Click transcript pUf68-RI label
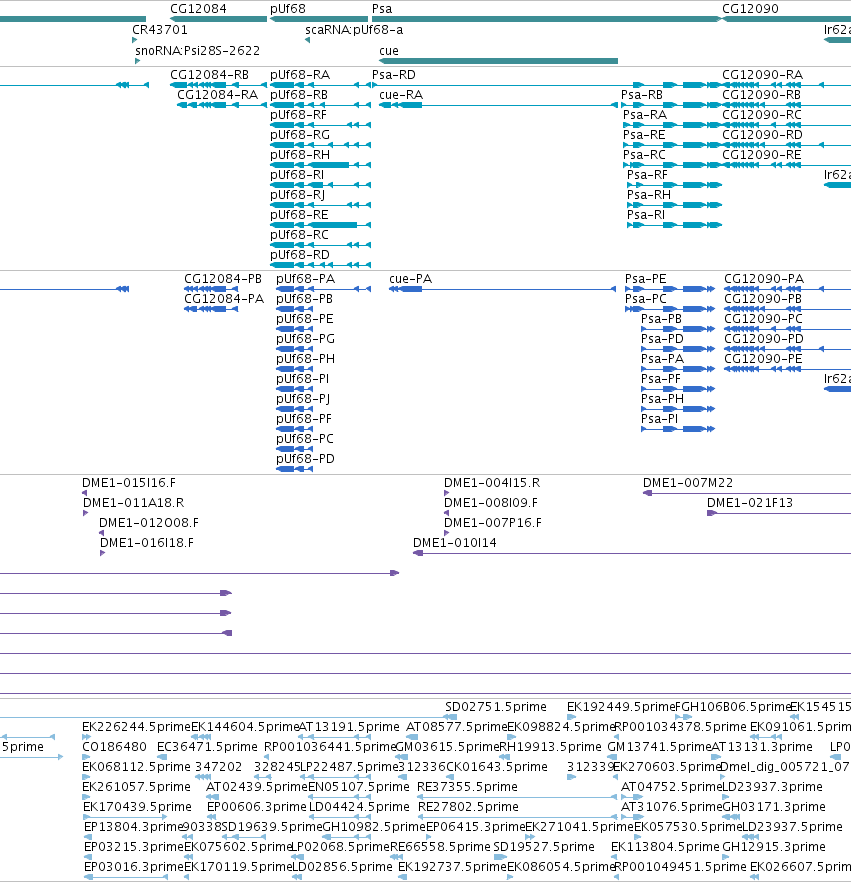851x882 pixels. (x=297, y=175)
